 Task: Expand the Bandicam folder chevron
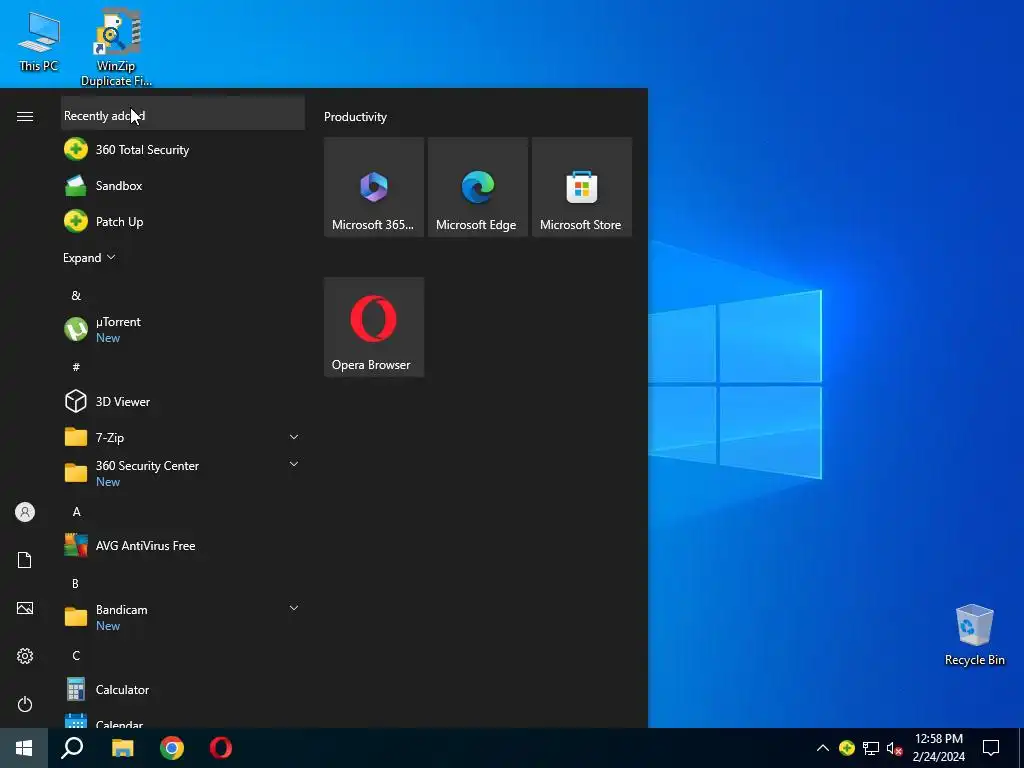click(x=294, y=608)
